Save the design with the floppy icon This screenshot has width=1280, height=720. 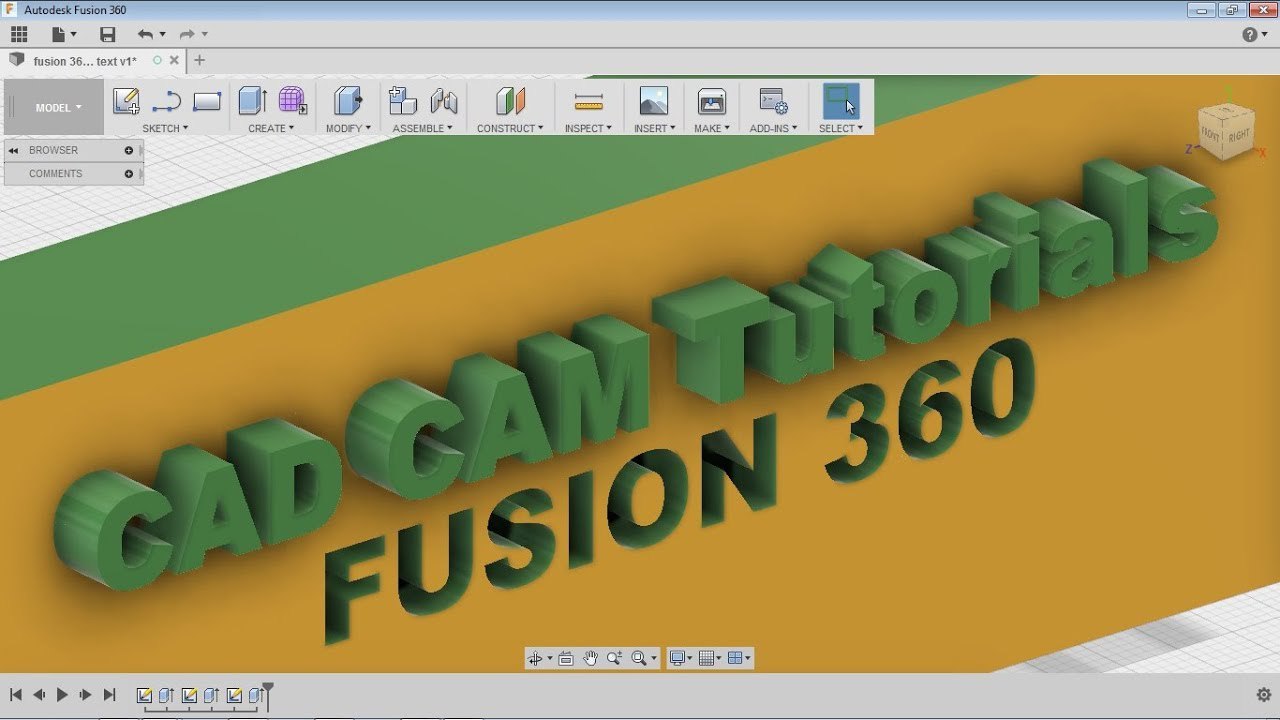108,34
